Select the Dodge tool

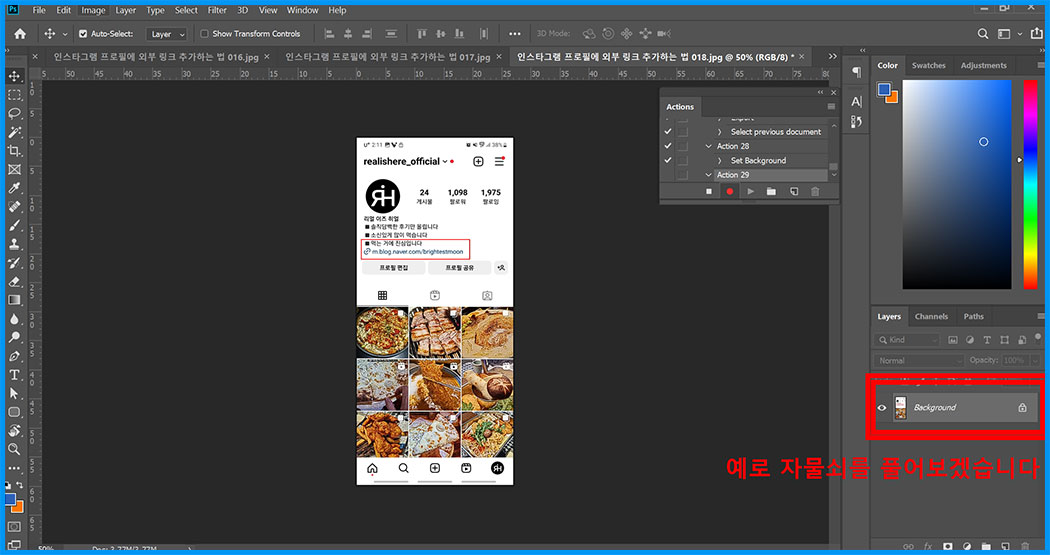14,337
